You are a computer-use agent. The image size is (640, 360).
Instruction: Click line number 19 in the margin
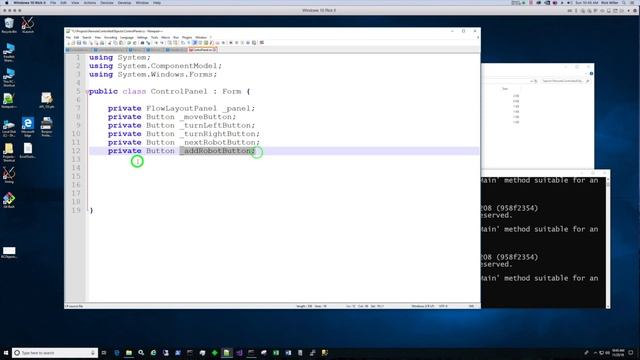click(x=76, y=210)
